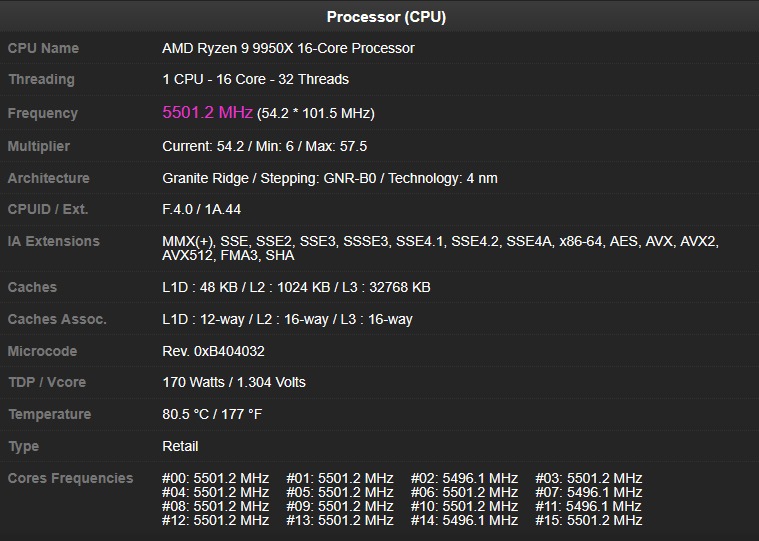Click the AVX512, FMA3, SHA extensions line
This screenshot has height=541, width=759.
coord(228,255)
